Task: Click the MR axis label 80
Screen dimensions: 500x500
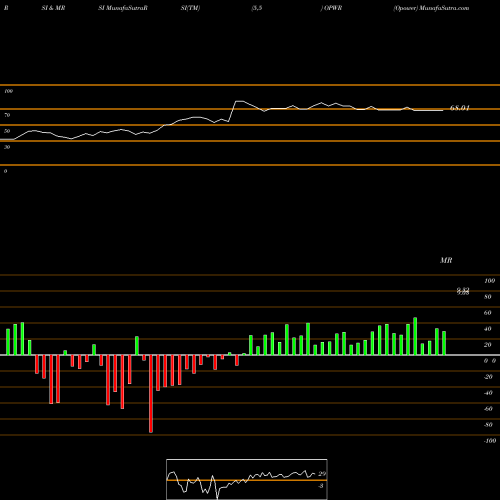Action: point(488,297)
